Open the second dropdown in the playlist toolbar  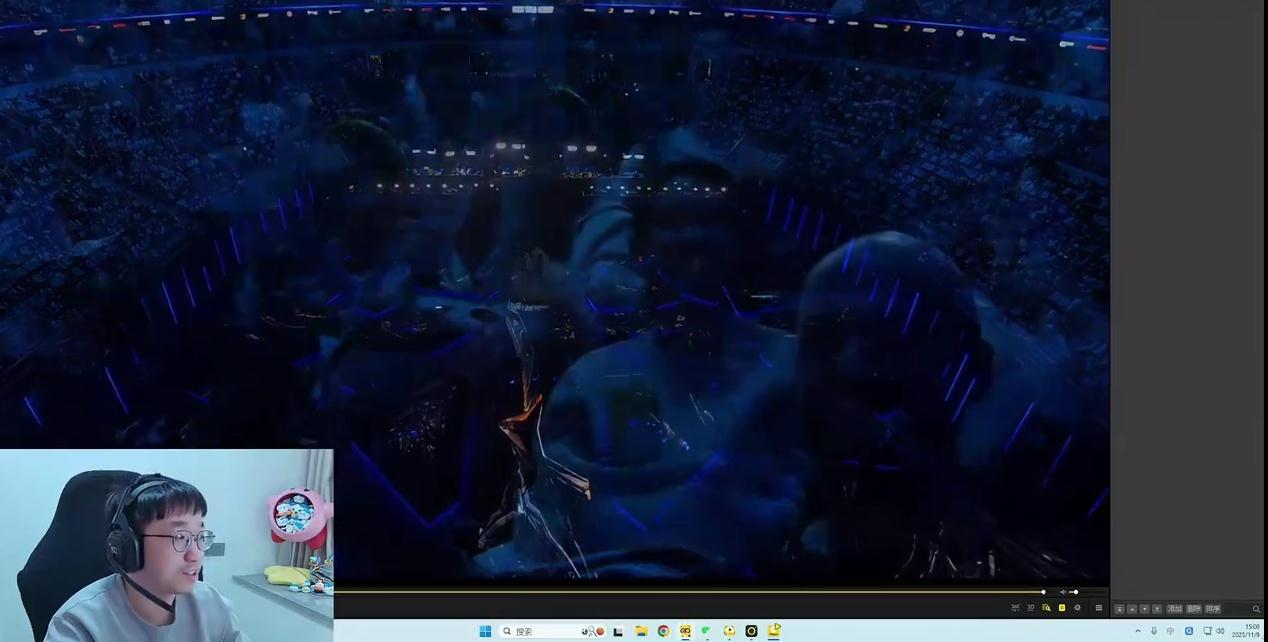pos(1131,608)
